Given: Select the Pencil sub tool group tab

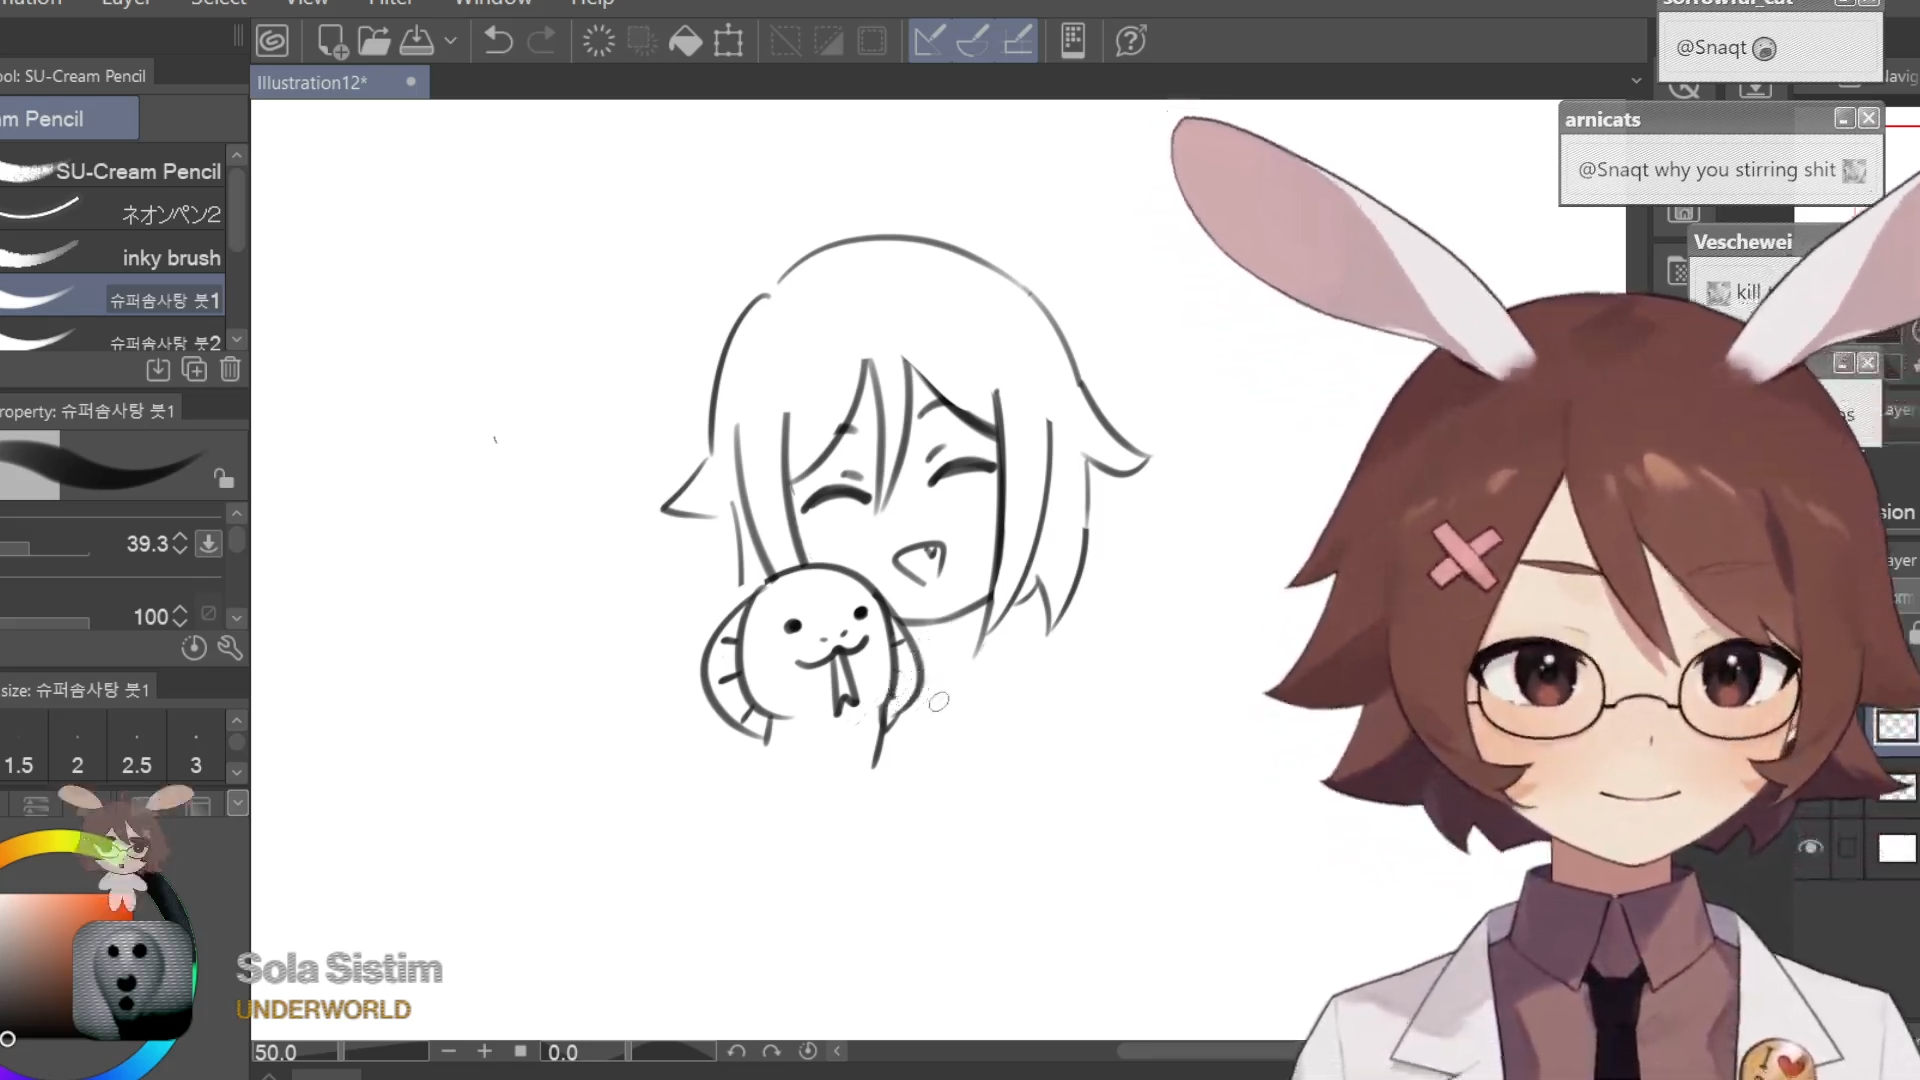Looking at the screenshot, I should coord(67,119).
